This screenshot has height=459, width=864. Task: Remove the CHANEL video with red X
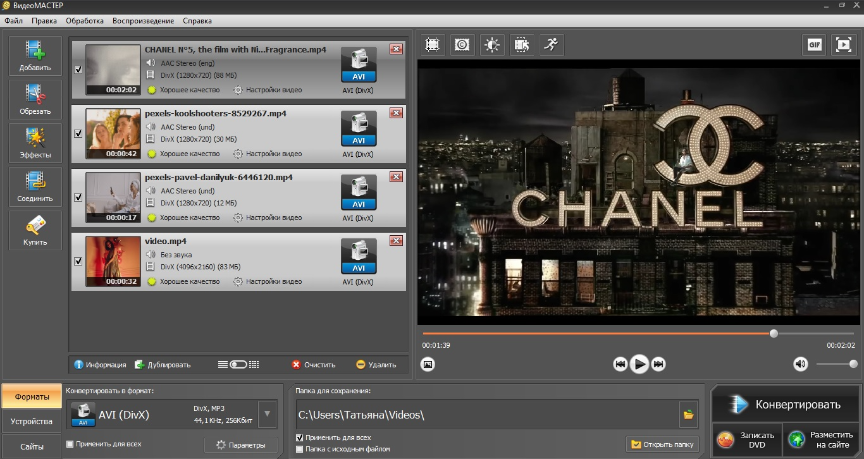coord(396,49)
